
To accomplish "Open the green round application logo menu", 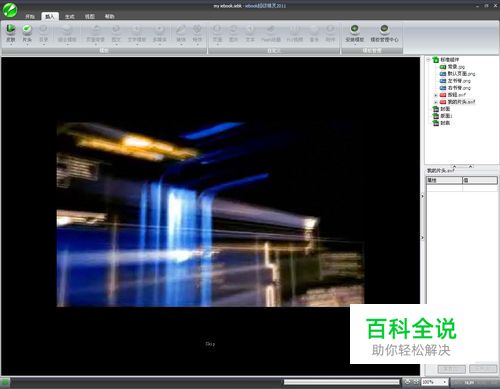I will 10,10.
